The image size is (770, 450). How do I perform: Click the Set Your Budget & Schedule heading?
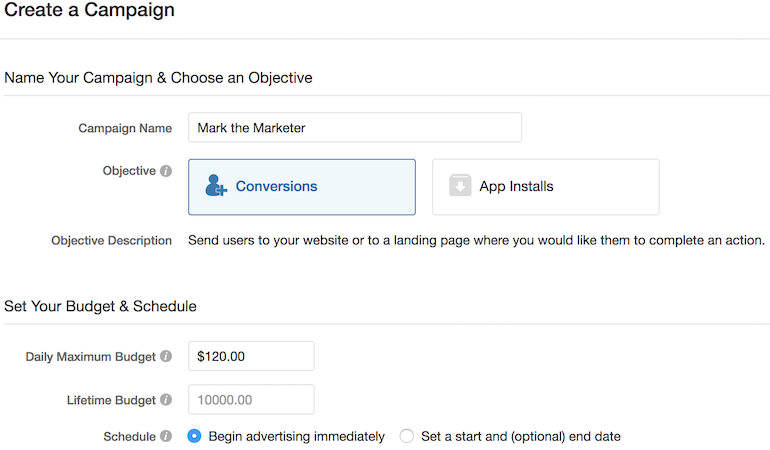click(x=100, y=306)
